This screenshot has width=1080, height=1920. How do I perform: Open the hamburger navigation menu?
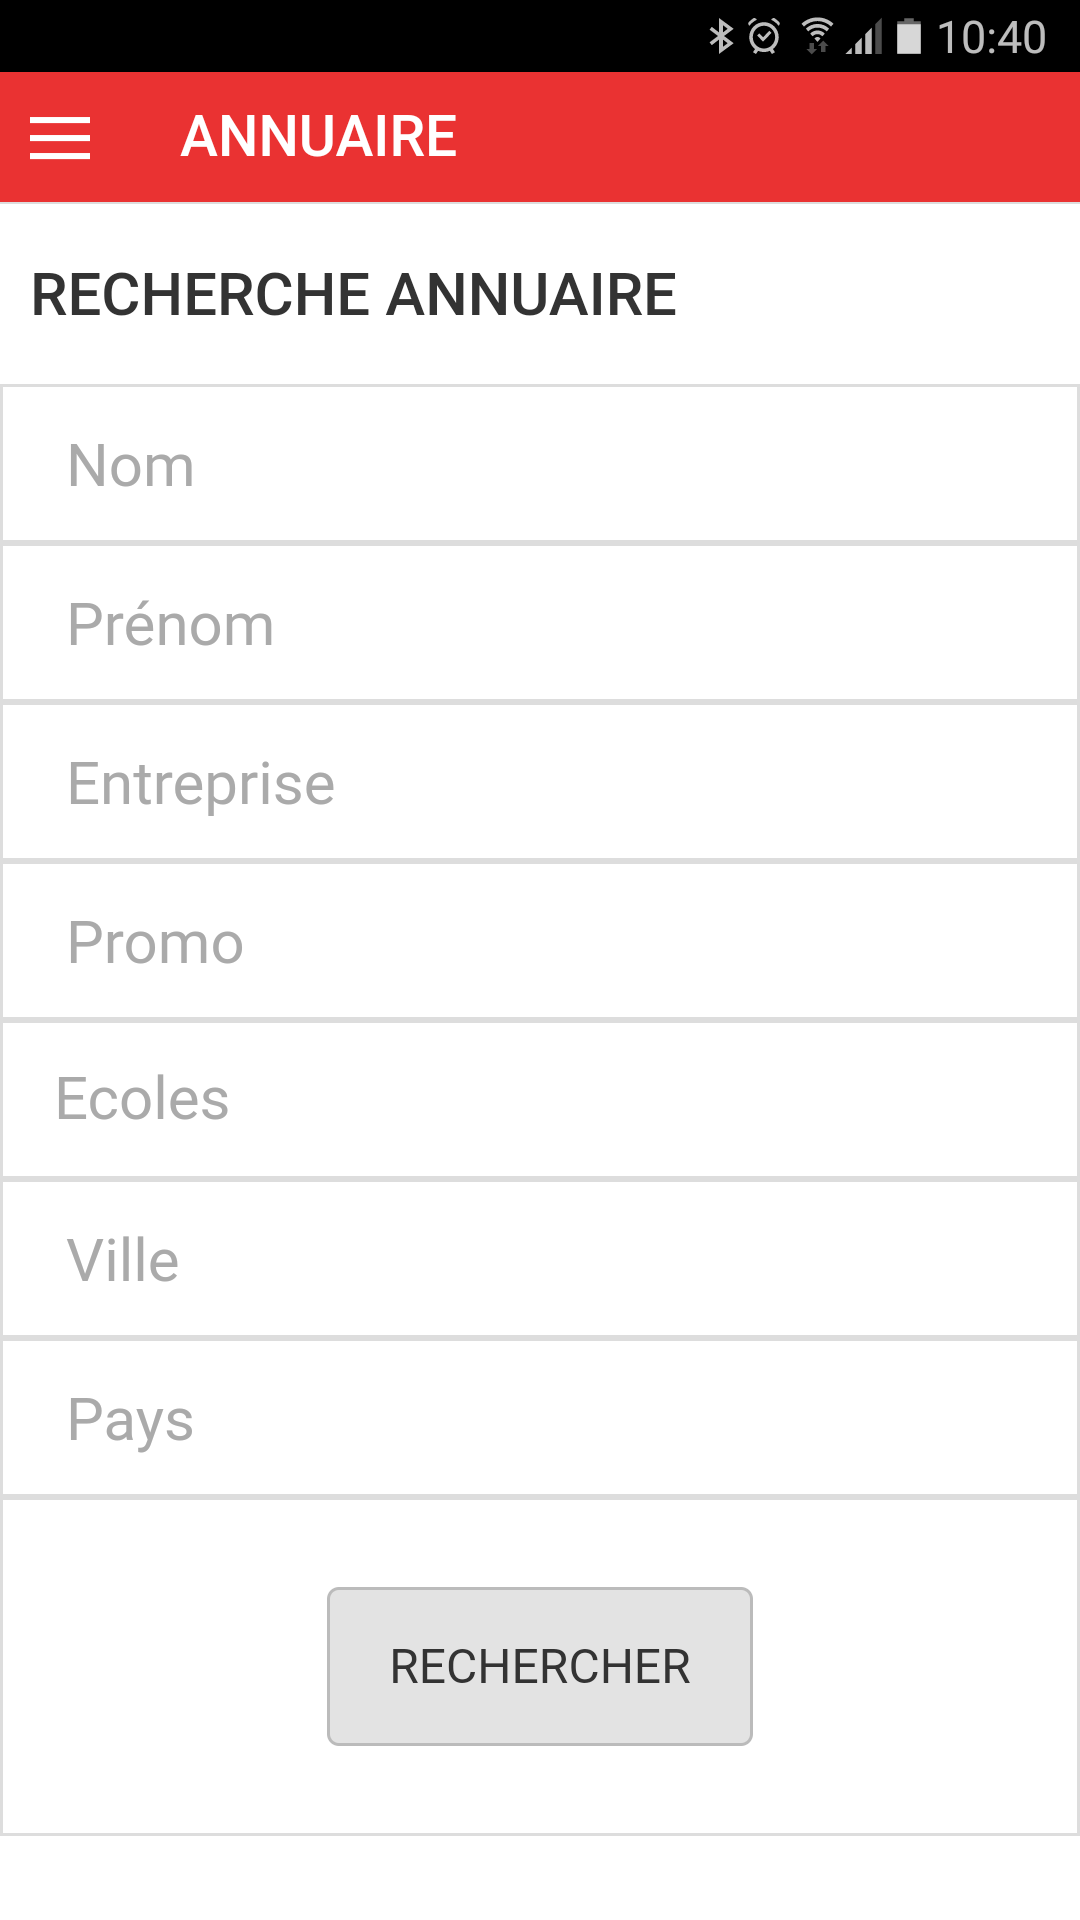point(60,138)
